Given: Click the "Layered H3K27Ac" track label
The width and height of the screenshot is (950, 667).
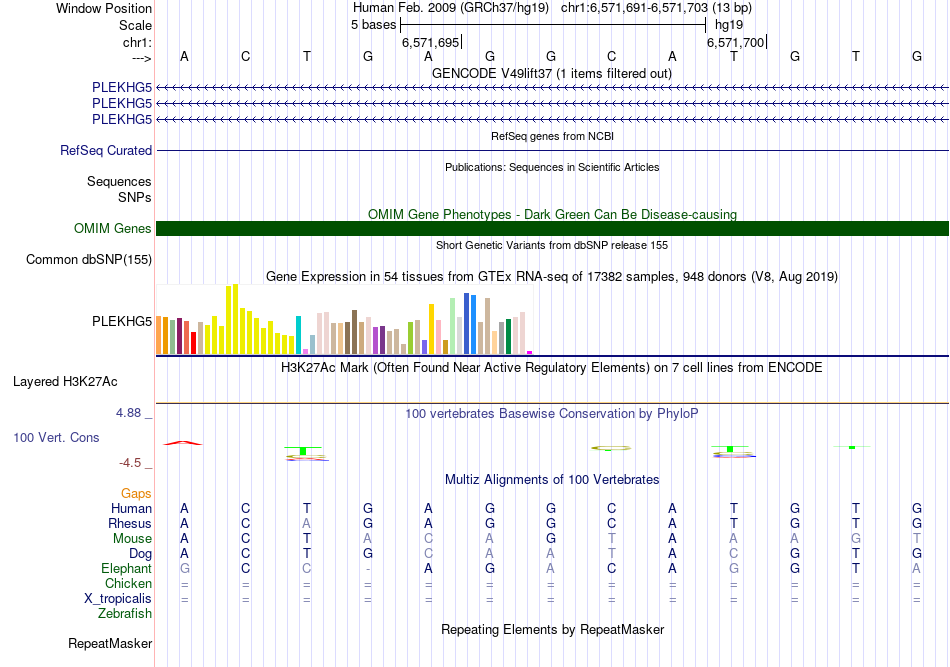Looking at the screenshot, I should [65, 382].
